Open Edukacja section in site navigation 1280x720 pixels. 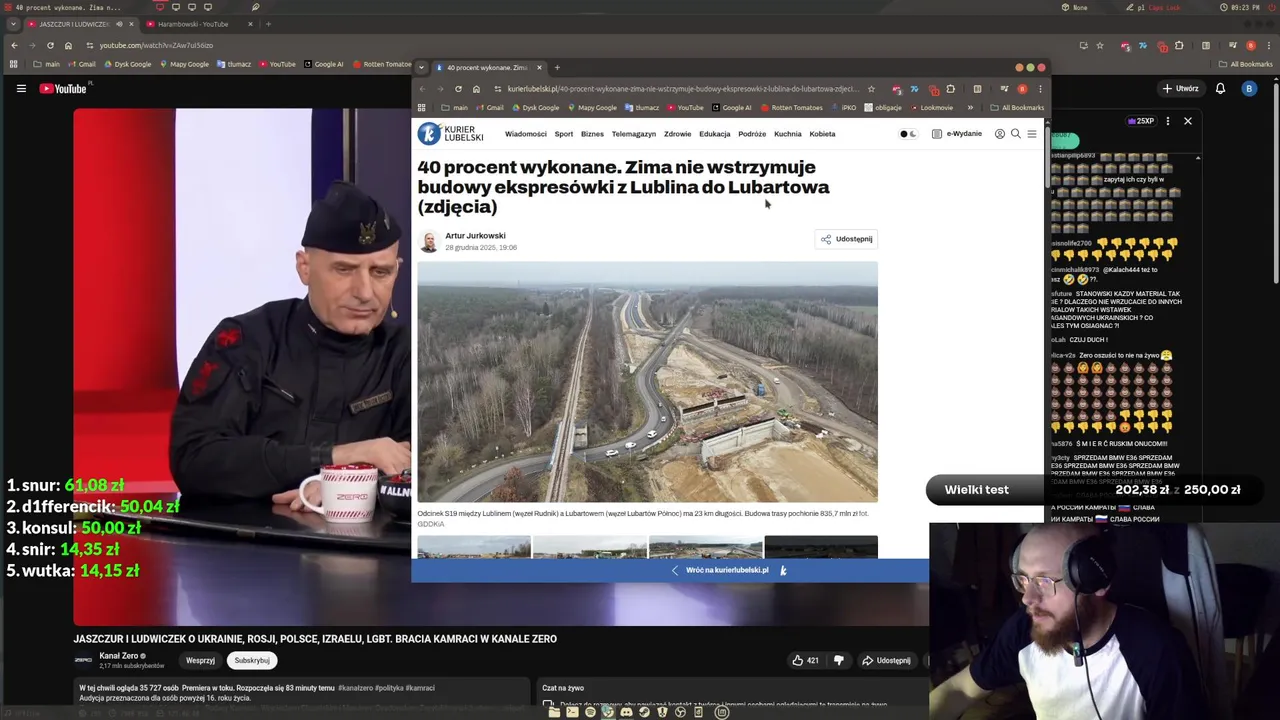point(715,134)
